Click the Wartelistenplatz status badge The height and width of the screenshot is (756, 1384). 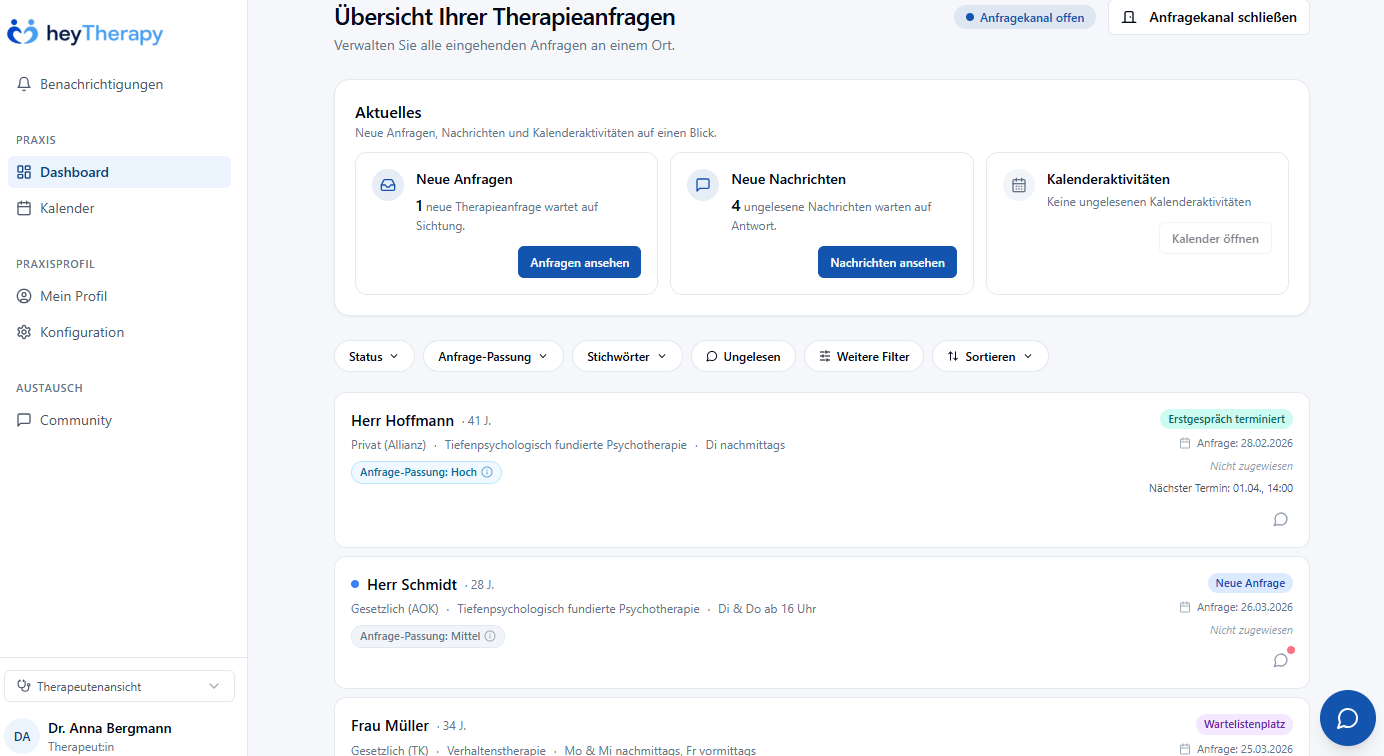click(1244, 724)
